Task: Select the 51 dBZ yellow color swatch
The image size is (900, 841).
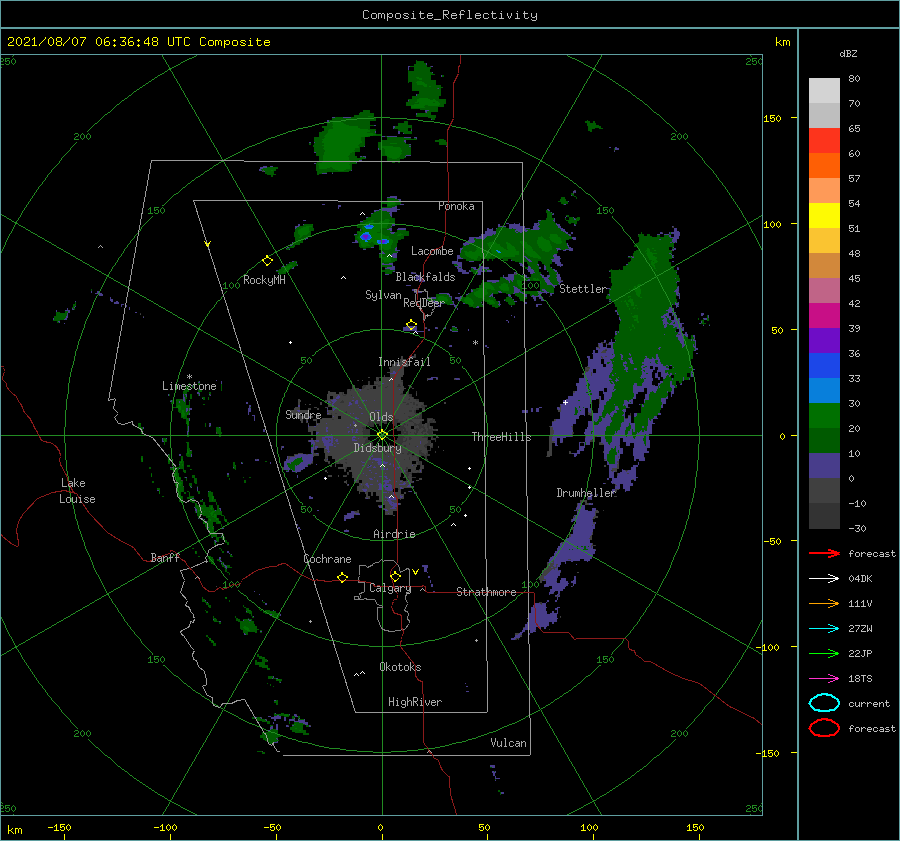Action: pyautogui.click(x=824, y=215)
